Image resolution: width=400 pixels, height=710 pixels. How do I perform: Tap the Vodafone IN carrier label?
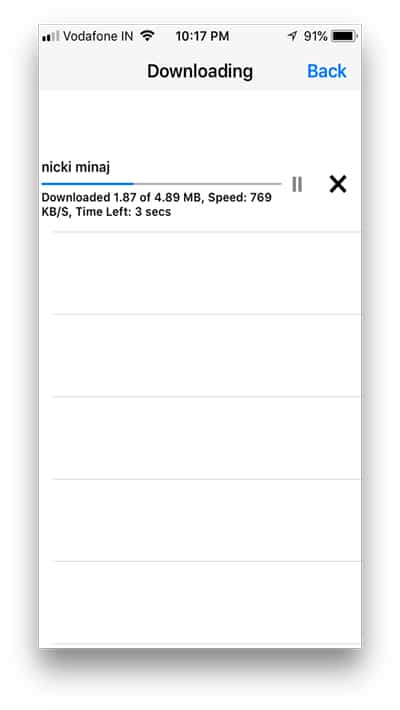point(98,36)
